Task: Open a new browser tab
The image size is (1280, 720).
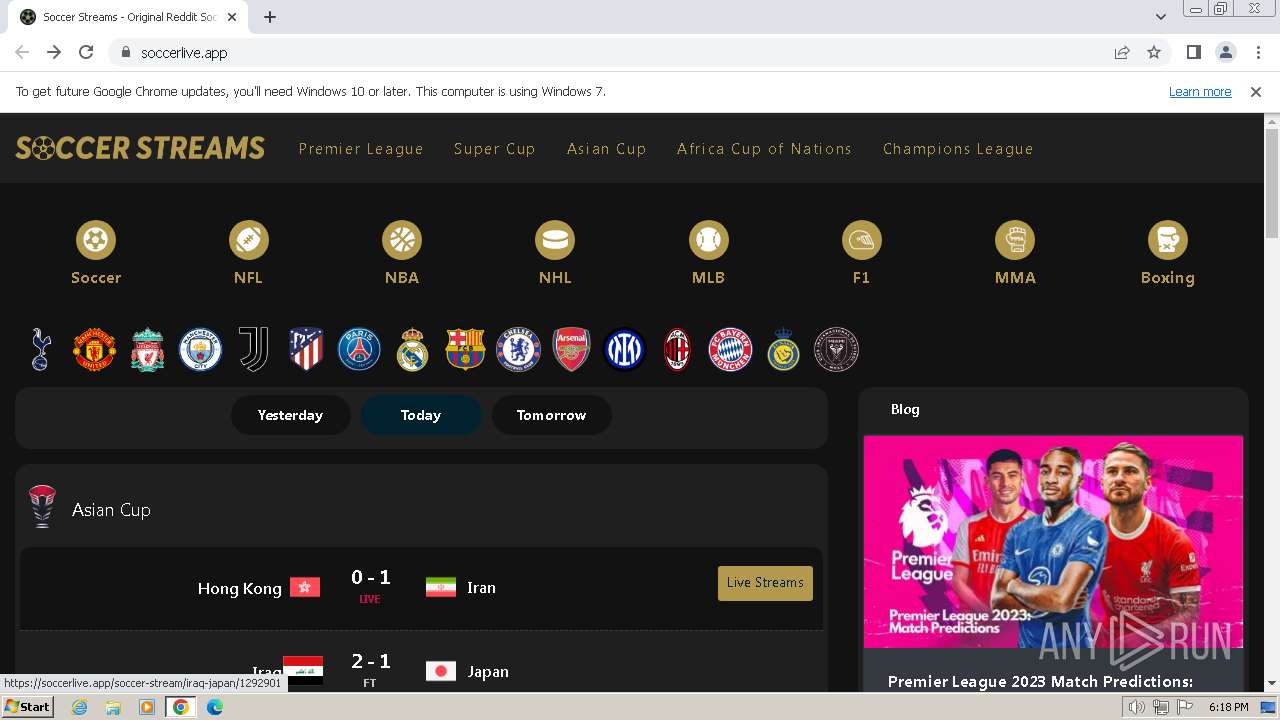Action: click(x=270, y=17)
